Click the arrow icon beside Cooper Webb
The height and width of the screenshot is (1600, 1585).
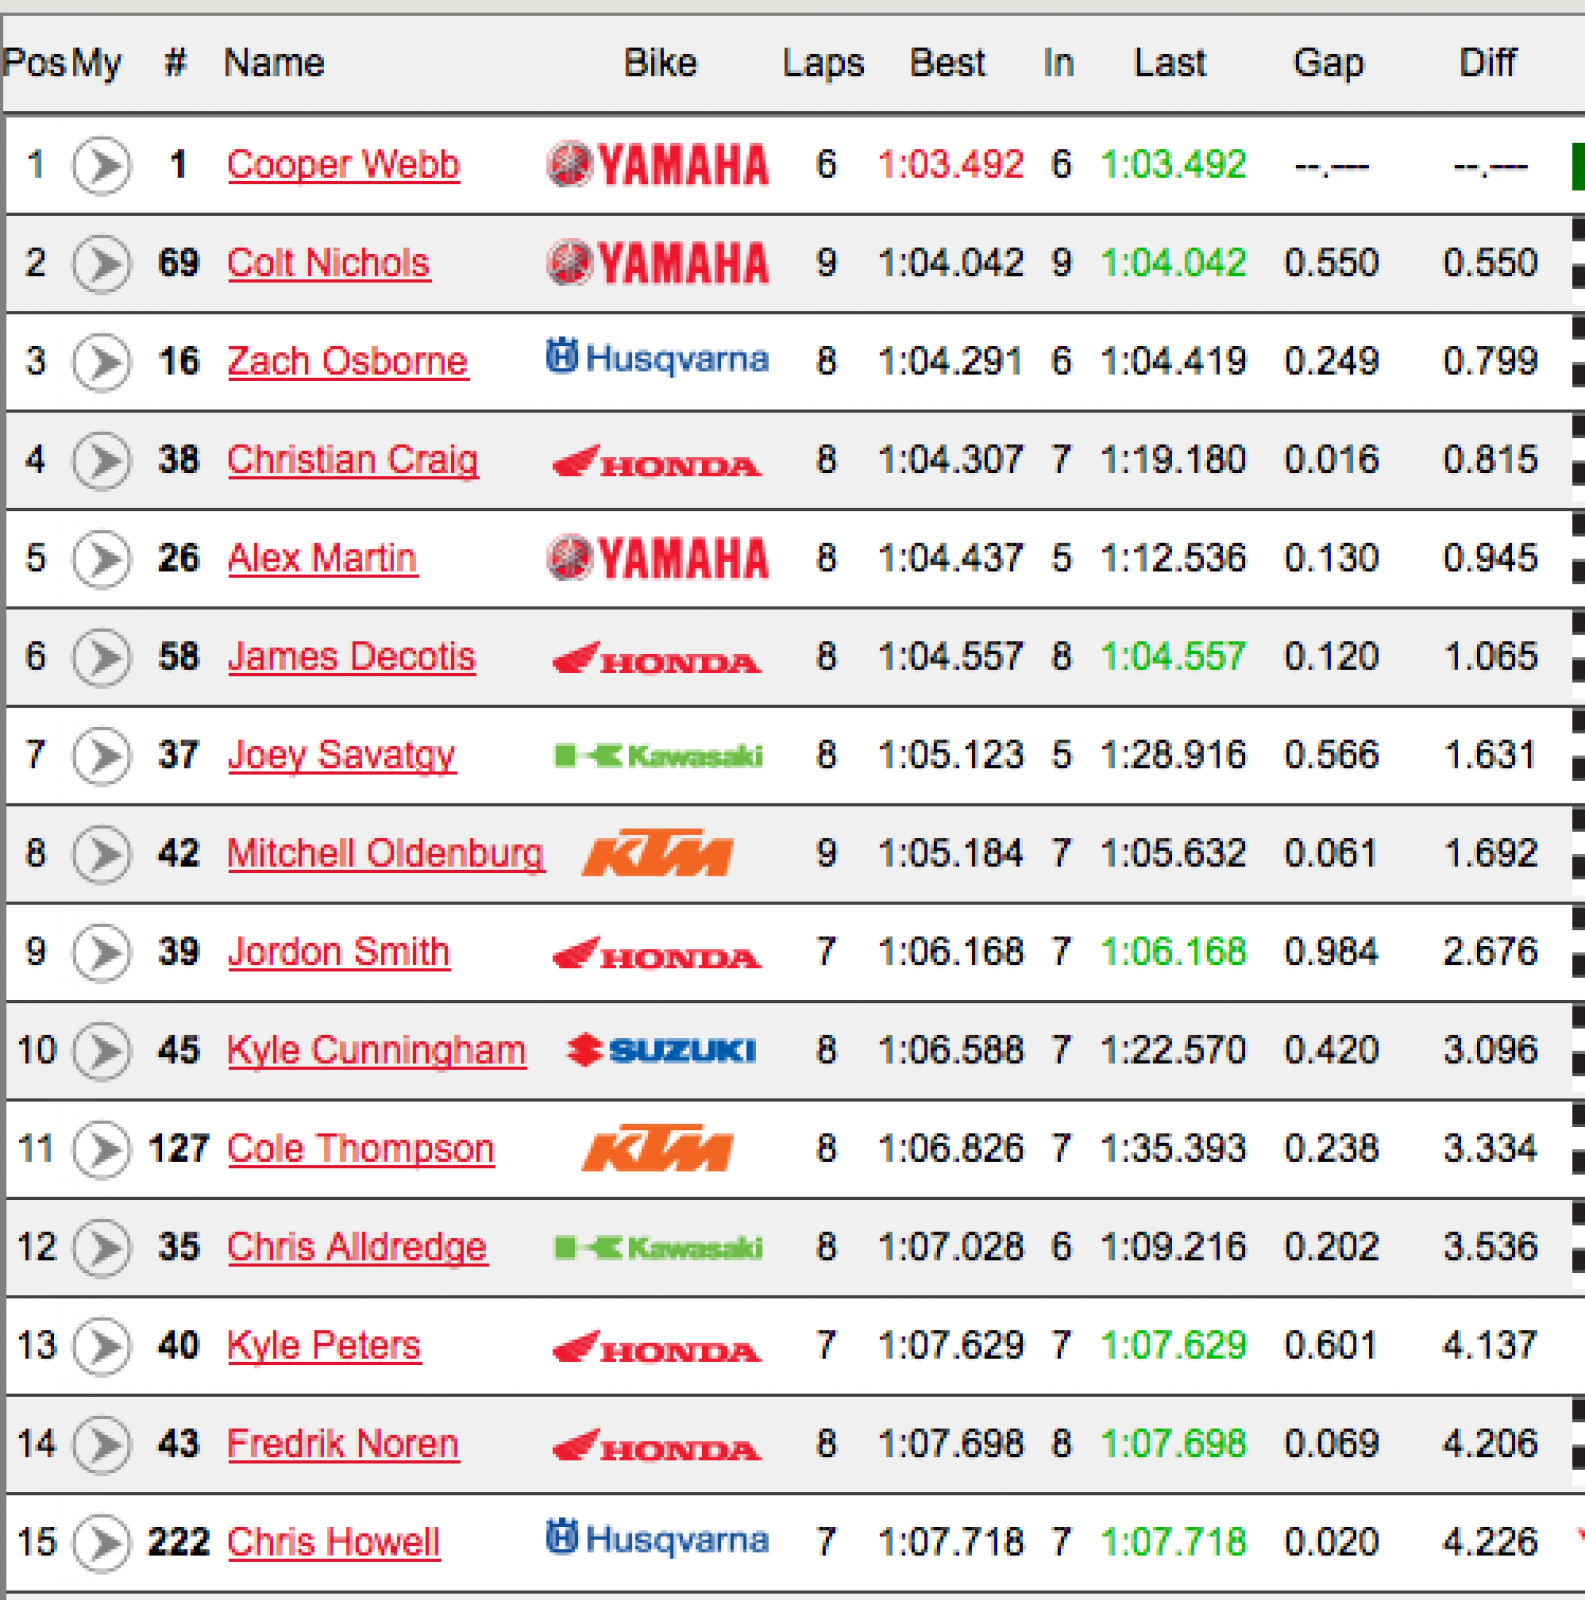[101, 165]
